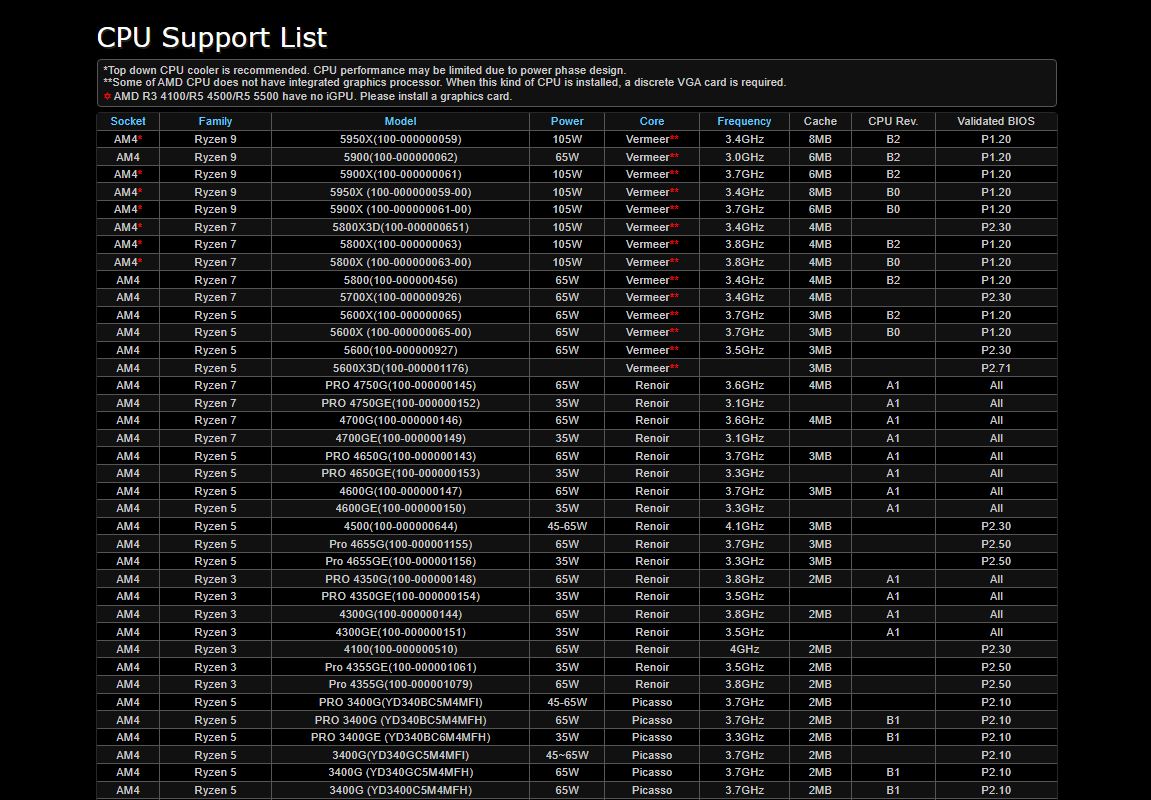
Task: Select model 5600X (100-000000065-00) cell
Action: click(x=400, y=332)
